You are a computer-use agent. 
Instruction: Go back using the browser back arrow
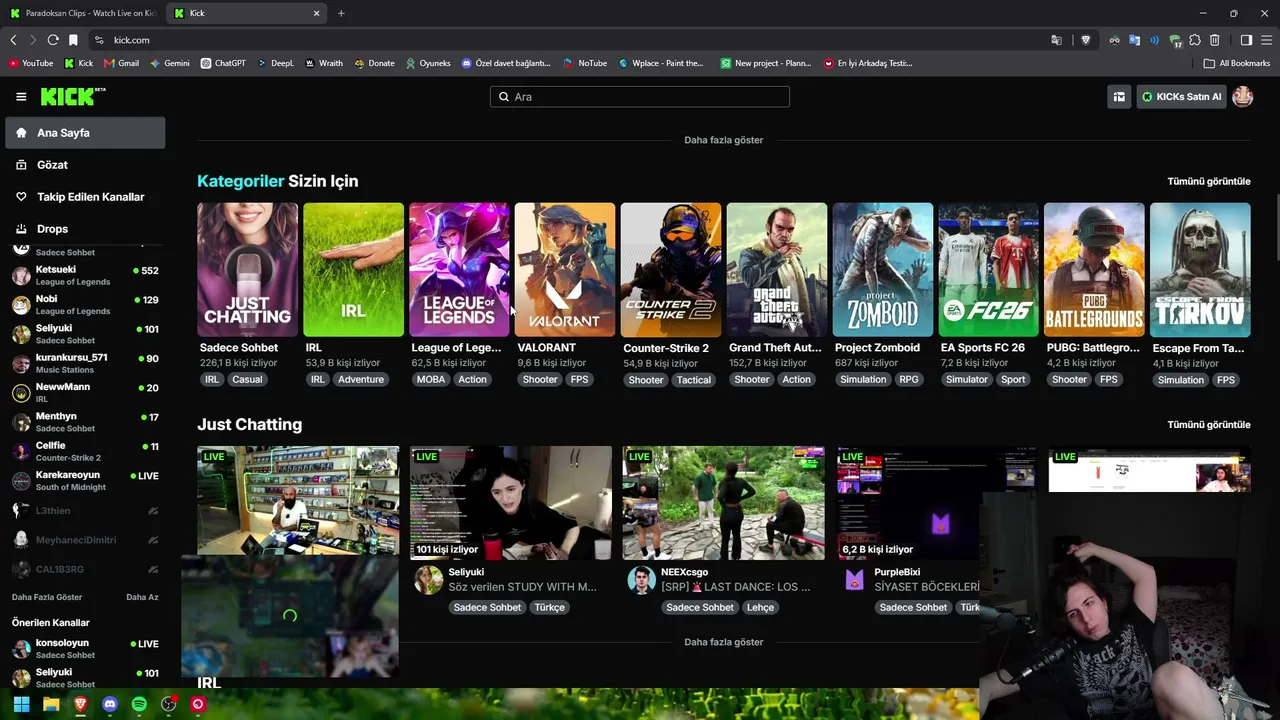[x=13, y=40]
